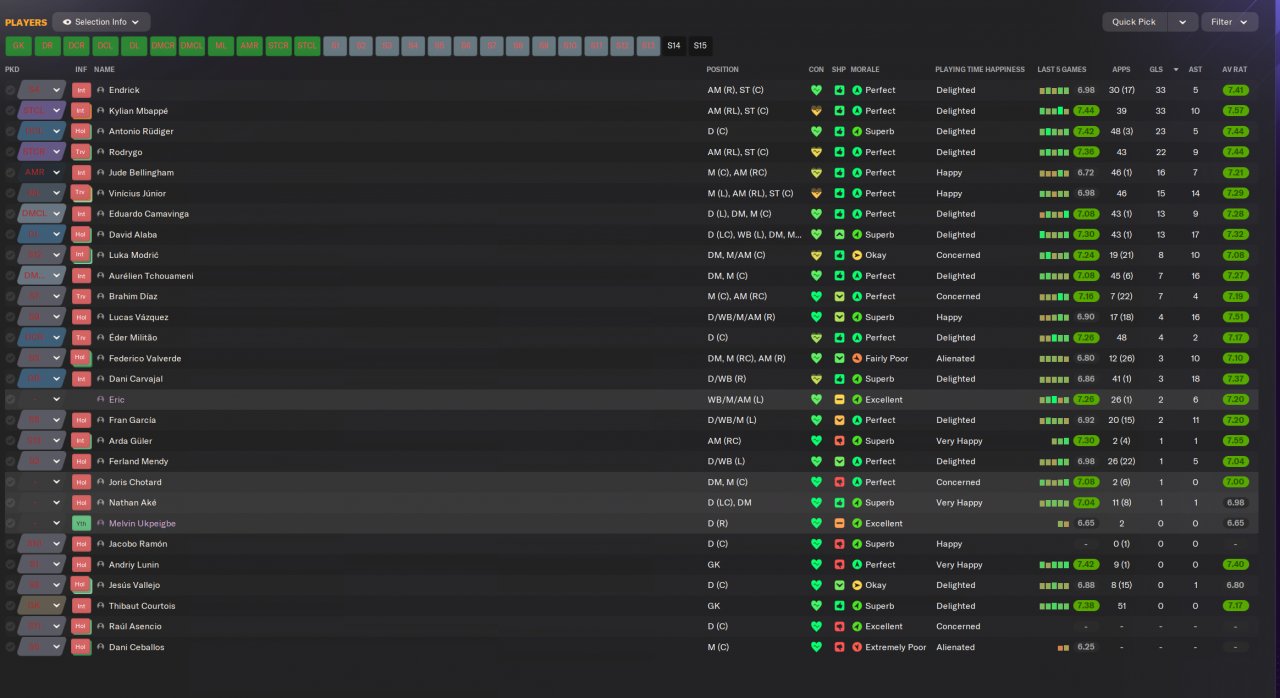Sort by the APPS column header
The height and width of the screenshot is (698, 1280).
click(1121, 69)
